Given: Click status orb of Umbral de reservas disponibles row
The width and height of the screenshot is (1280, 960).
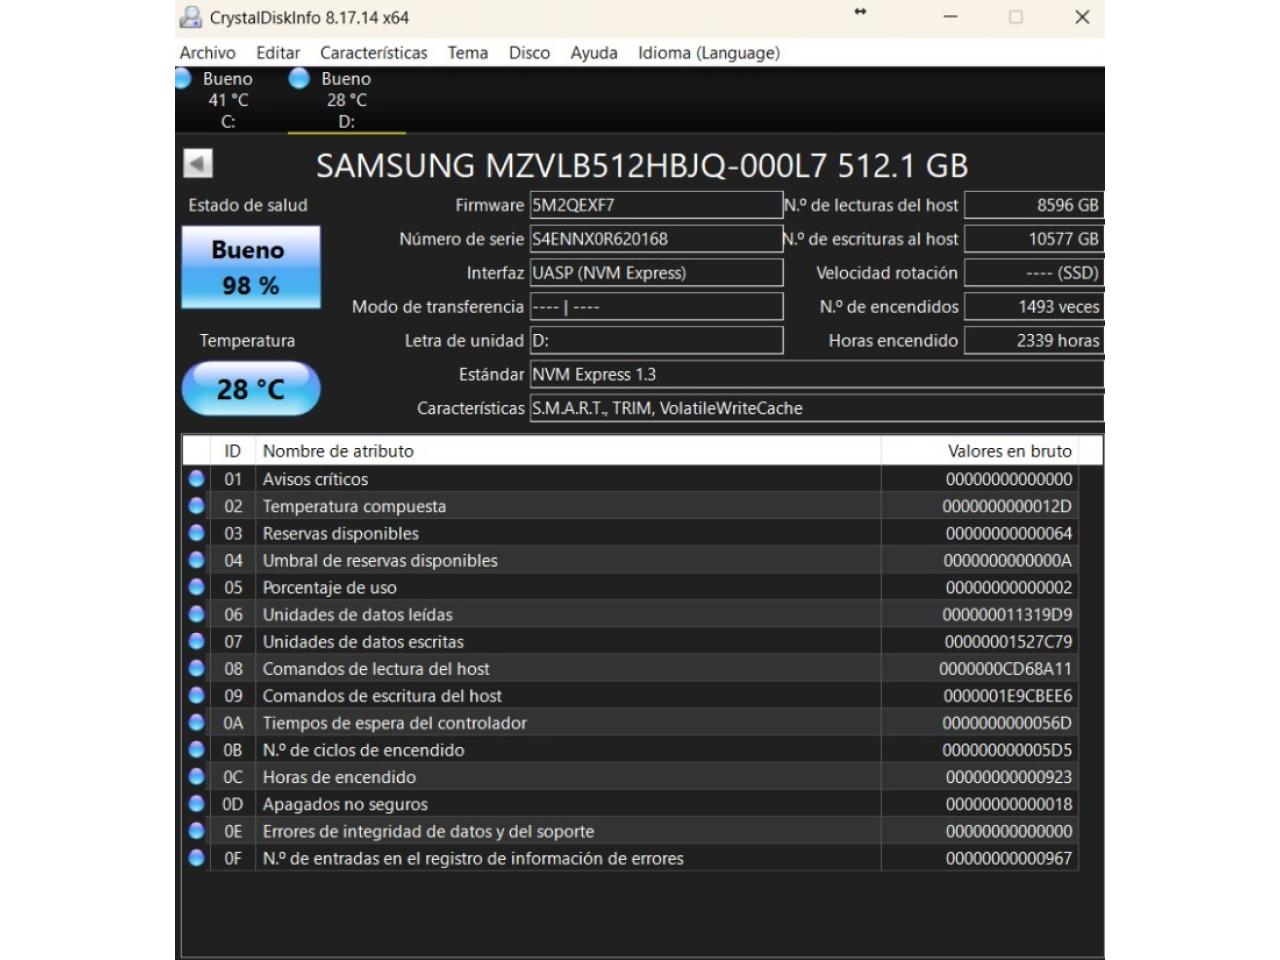Looking at the screenshot, I should 196,560.
